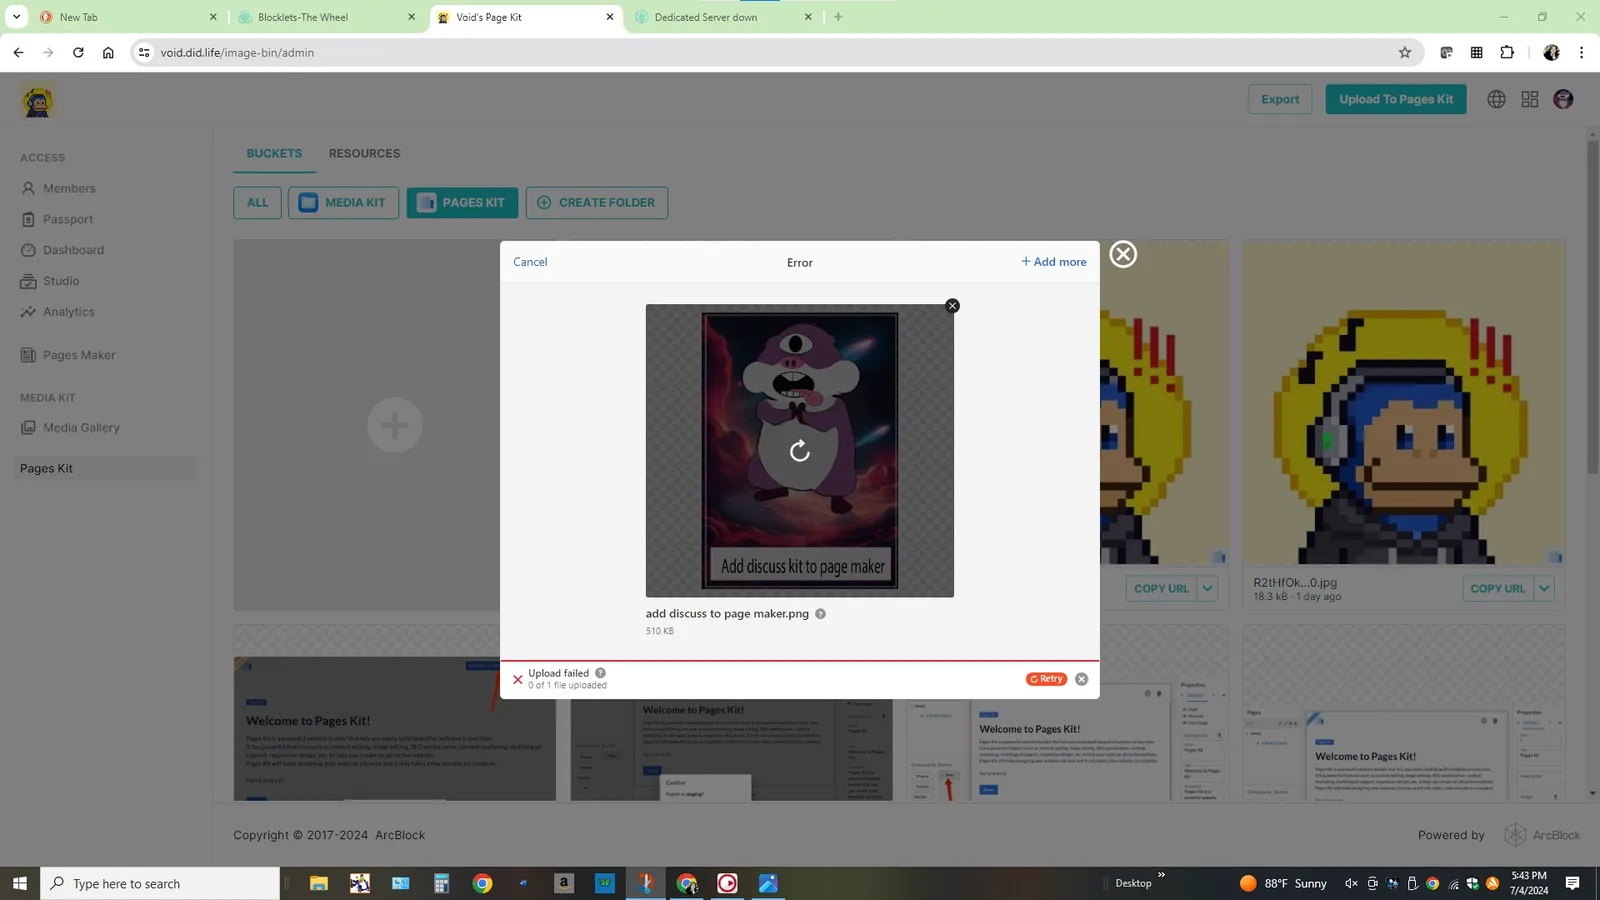The width and height of the screenshot is (1600, 900).
Task: Go to the browser home page
Action: click(108, 53)
